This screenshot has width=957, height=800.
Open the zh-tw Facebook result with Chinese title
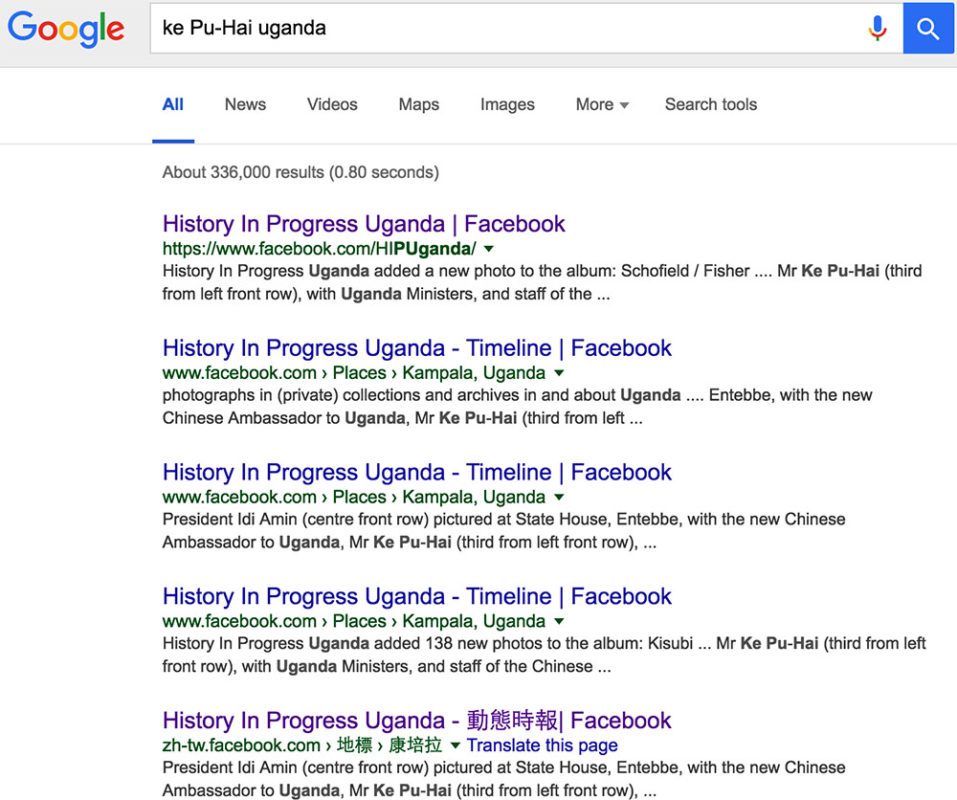coord(417,720)
